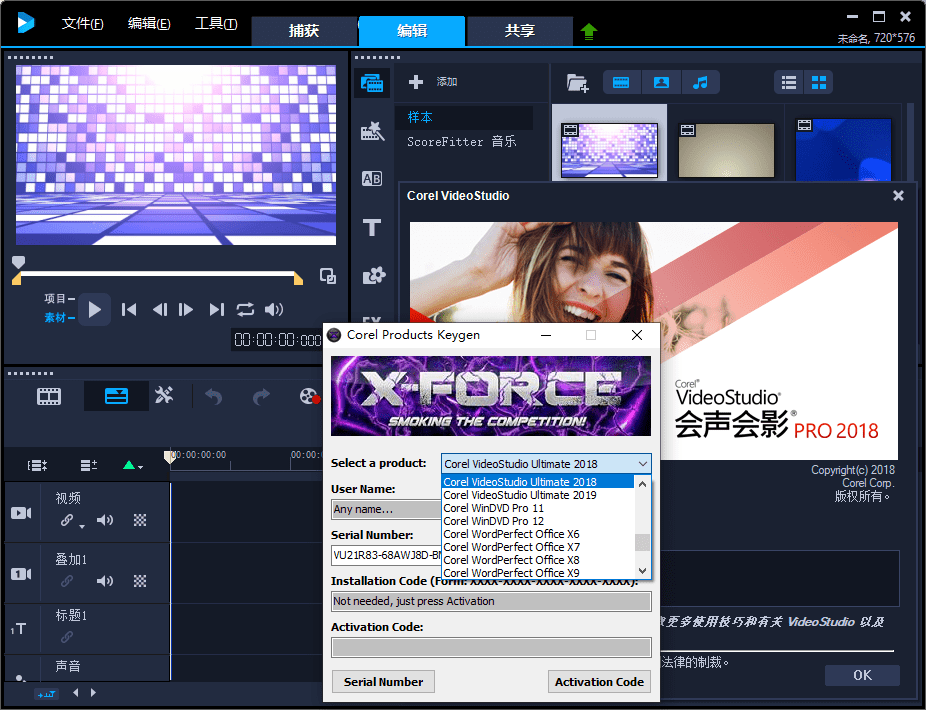Click the undo arrow
926x710 pixels.
click(214, 397)
